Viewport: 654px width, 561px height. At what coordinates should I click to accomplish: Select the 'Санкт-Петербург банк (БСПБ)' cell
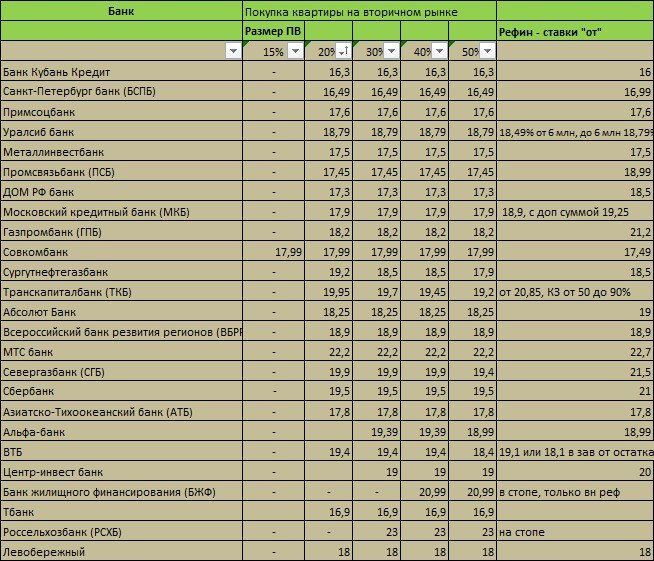pos(121,91)
